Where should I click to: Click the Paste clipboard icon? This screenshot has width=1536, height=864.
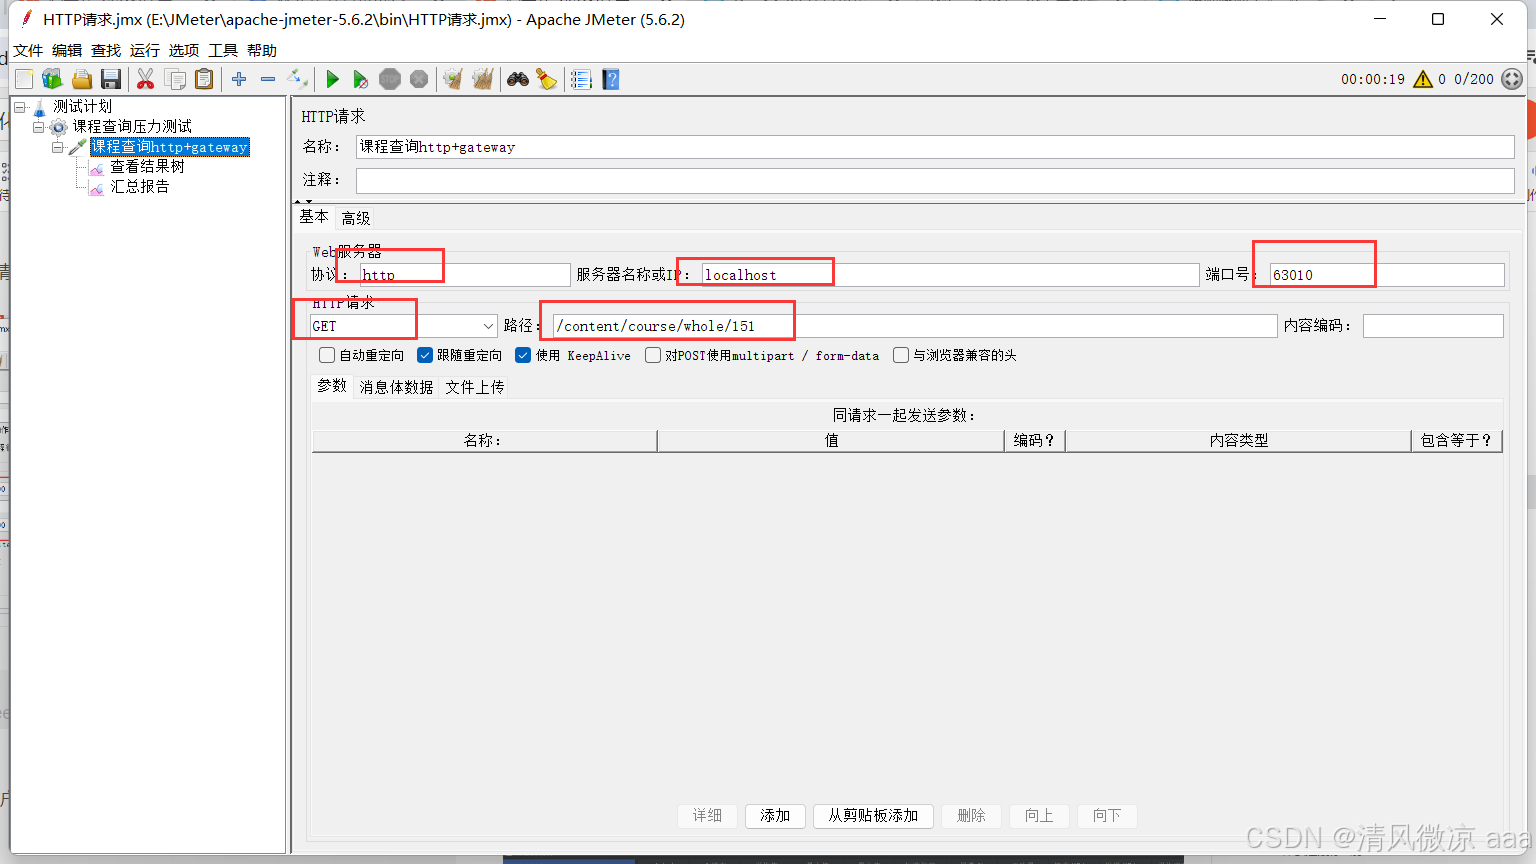tap(204, 79)
